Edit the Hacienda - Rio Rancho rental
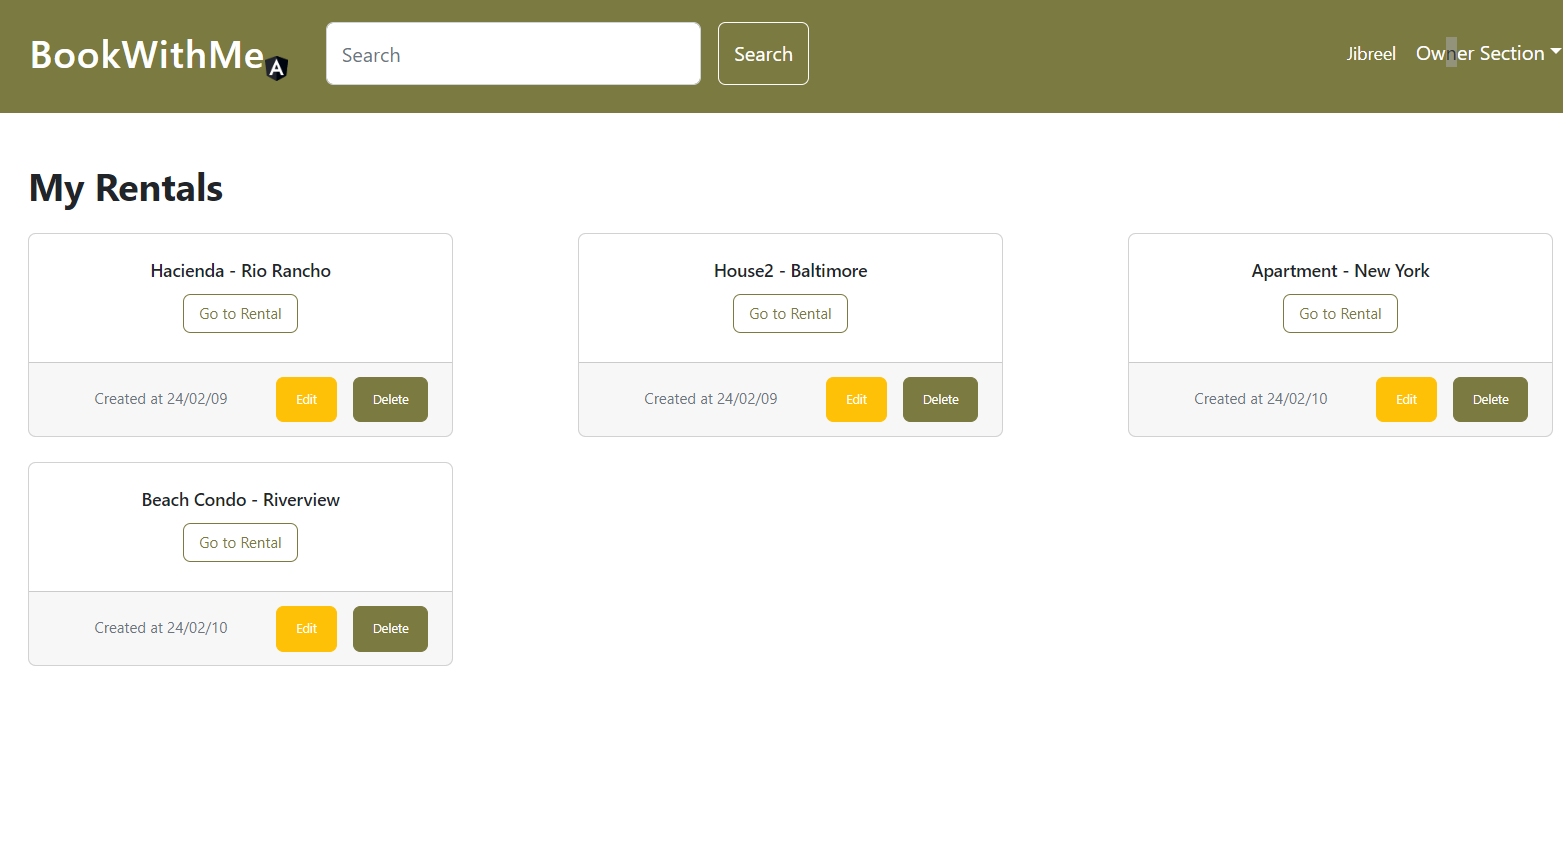The image size is (1563, 853). click(x=306, y=400)
